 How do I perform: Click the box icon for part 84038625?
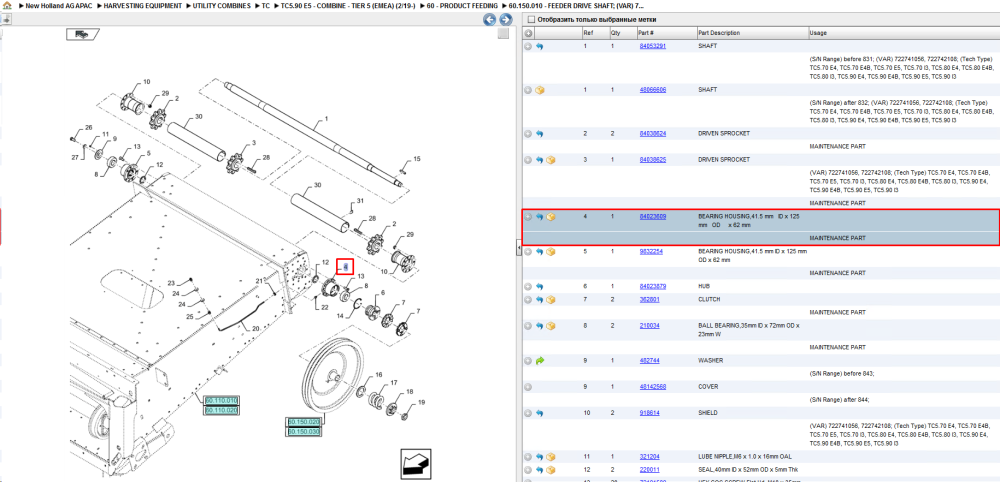(x=550, y=159)
